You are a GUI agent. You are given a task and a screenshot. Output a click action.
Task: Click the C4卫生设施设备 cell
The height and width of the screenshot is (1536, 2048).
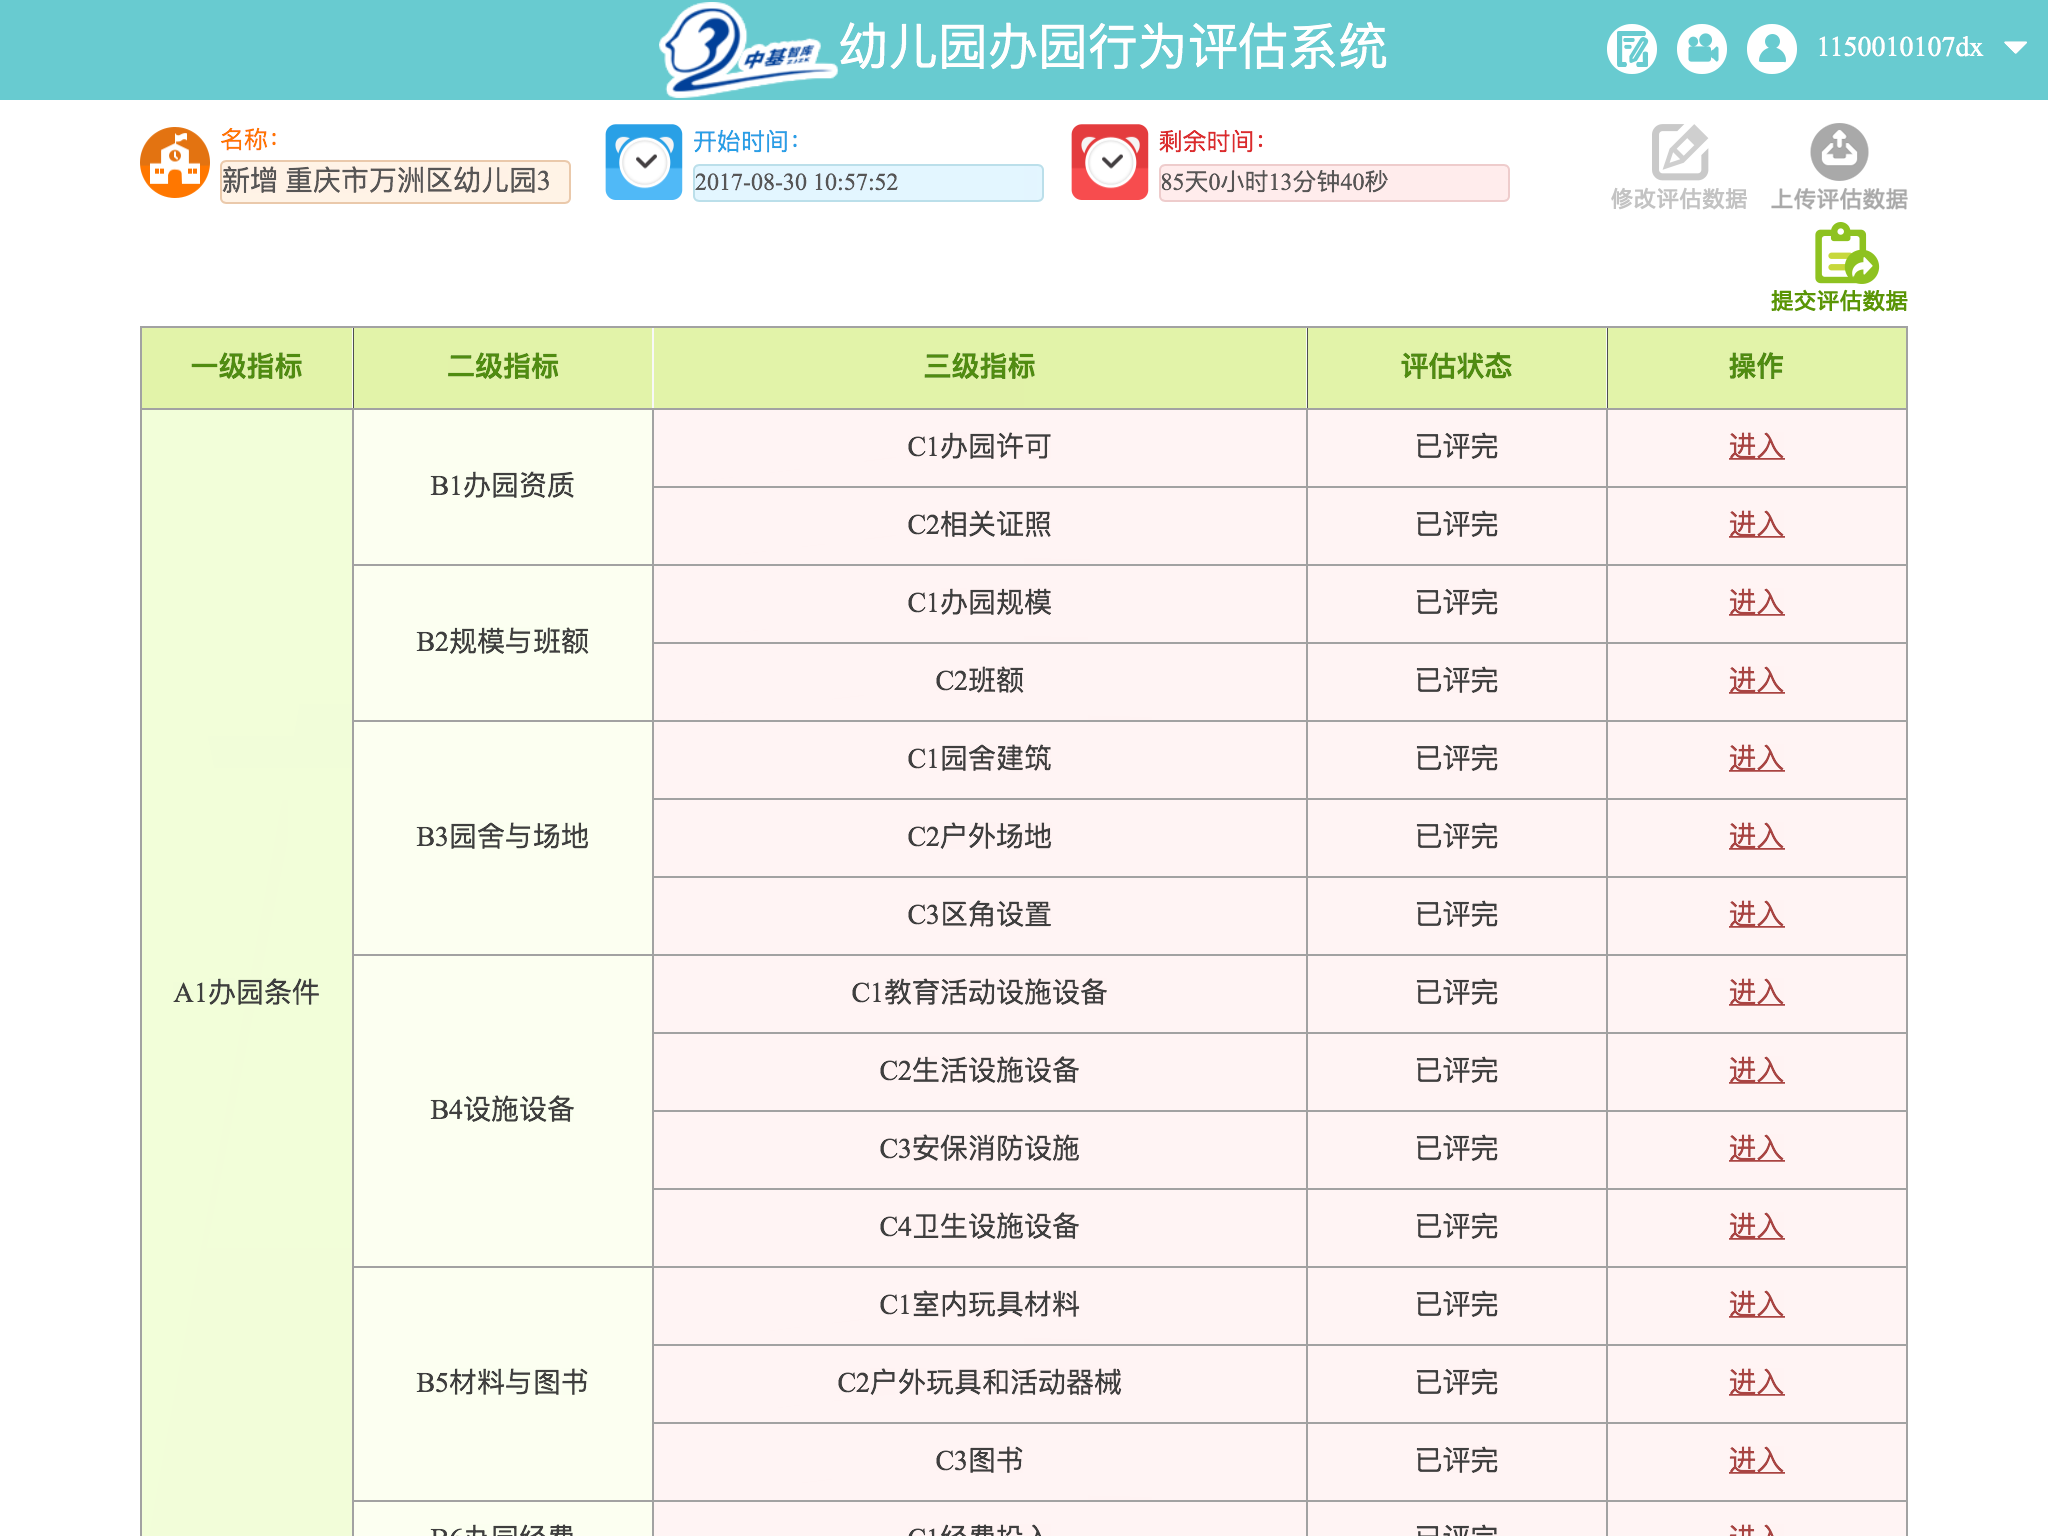[980, 1227]
